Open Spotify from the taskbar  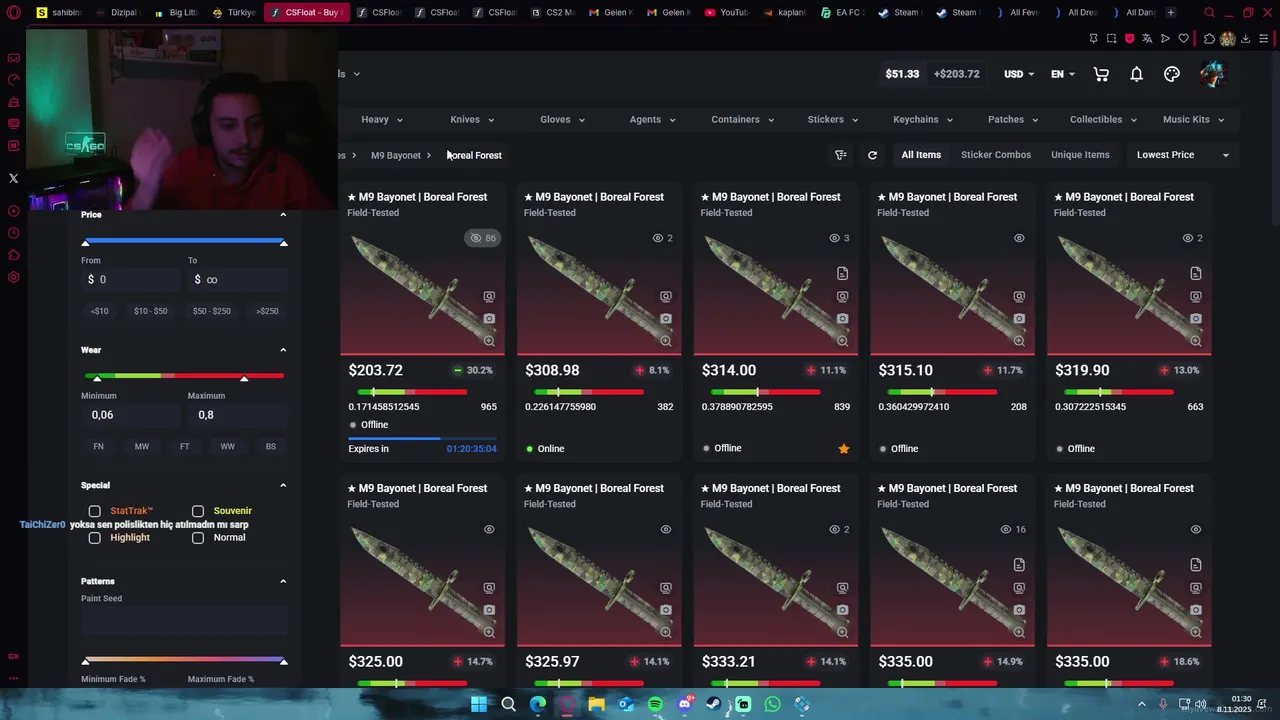(x=655, y=704)
